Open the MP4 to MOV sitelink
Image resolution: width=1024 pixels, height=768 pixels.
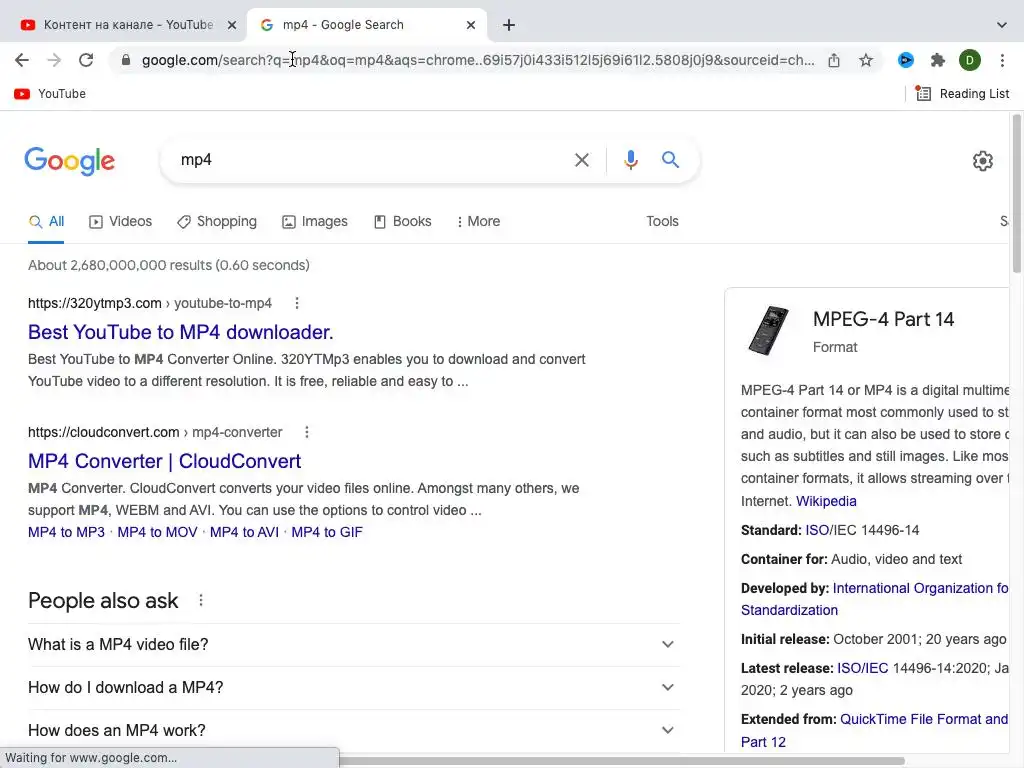(157, 532)
